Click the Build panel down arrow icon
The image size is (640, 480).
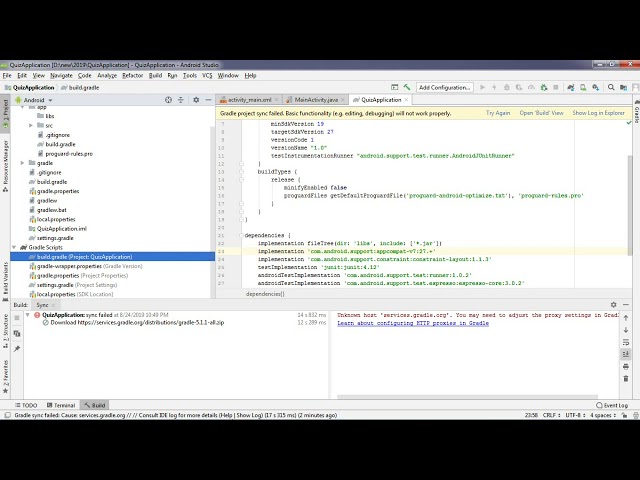click(x=626, y=330)
